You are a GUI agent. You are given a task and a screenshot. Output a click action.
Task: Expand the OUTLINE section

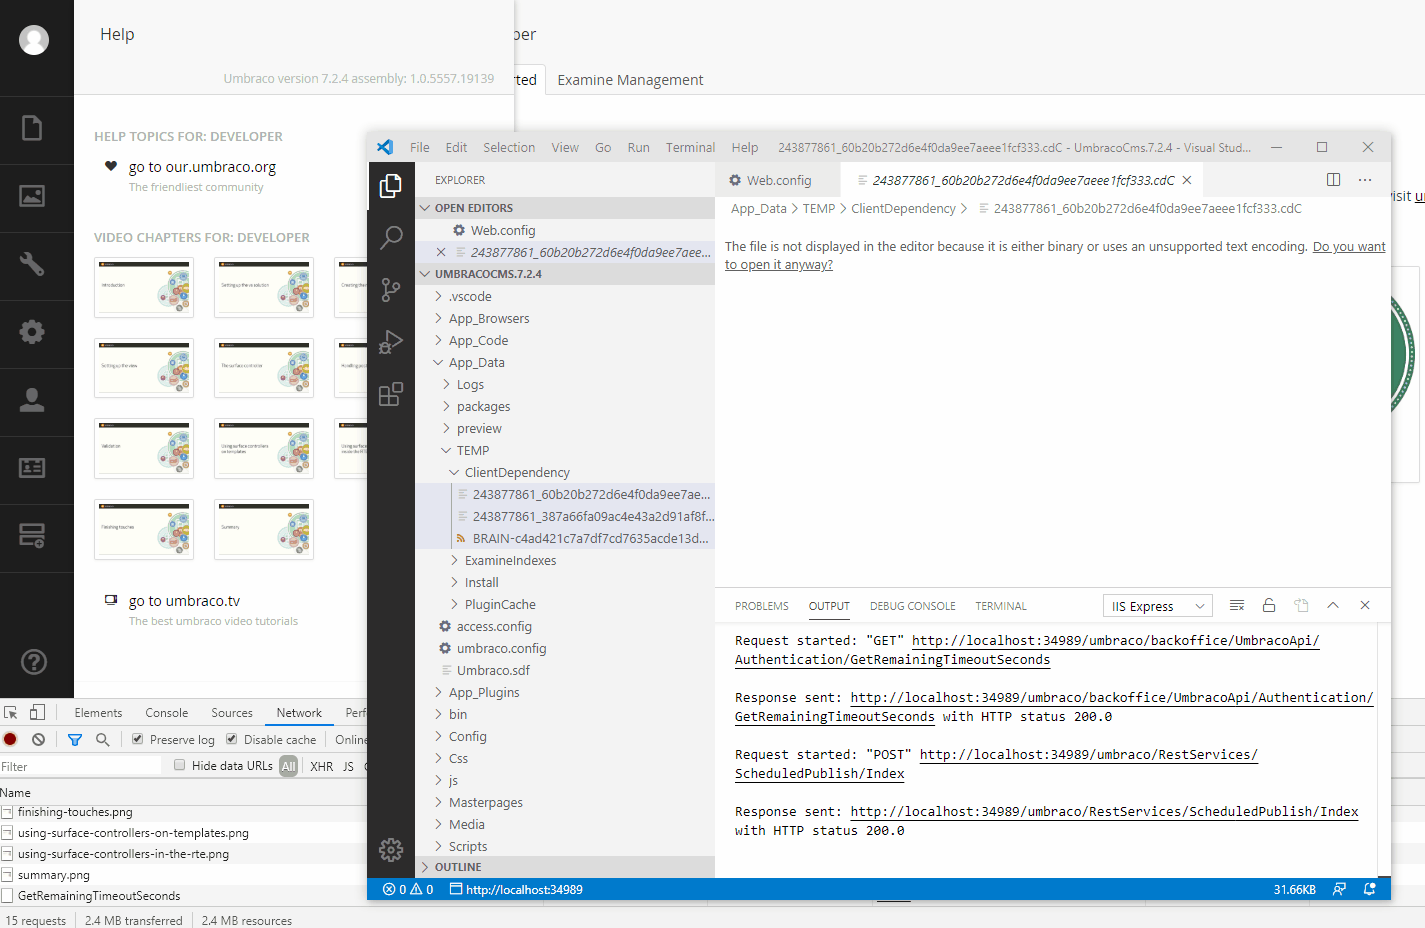pyautogui.click(x=565, y=867)
